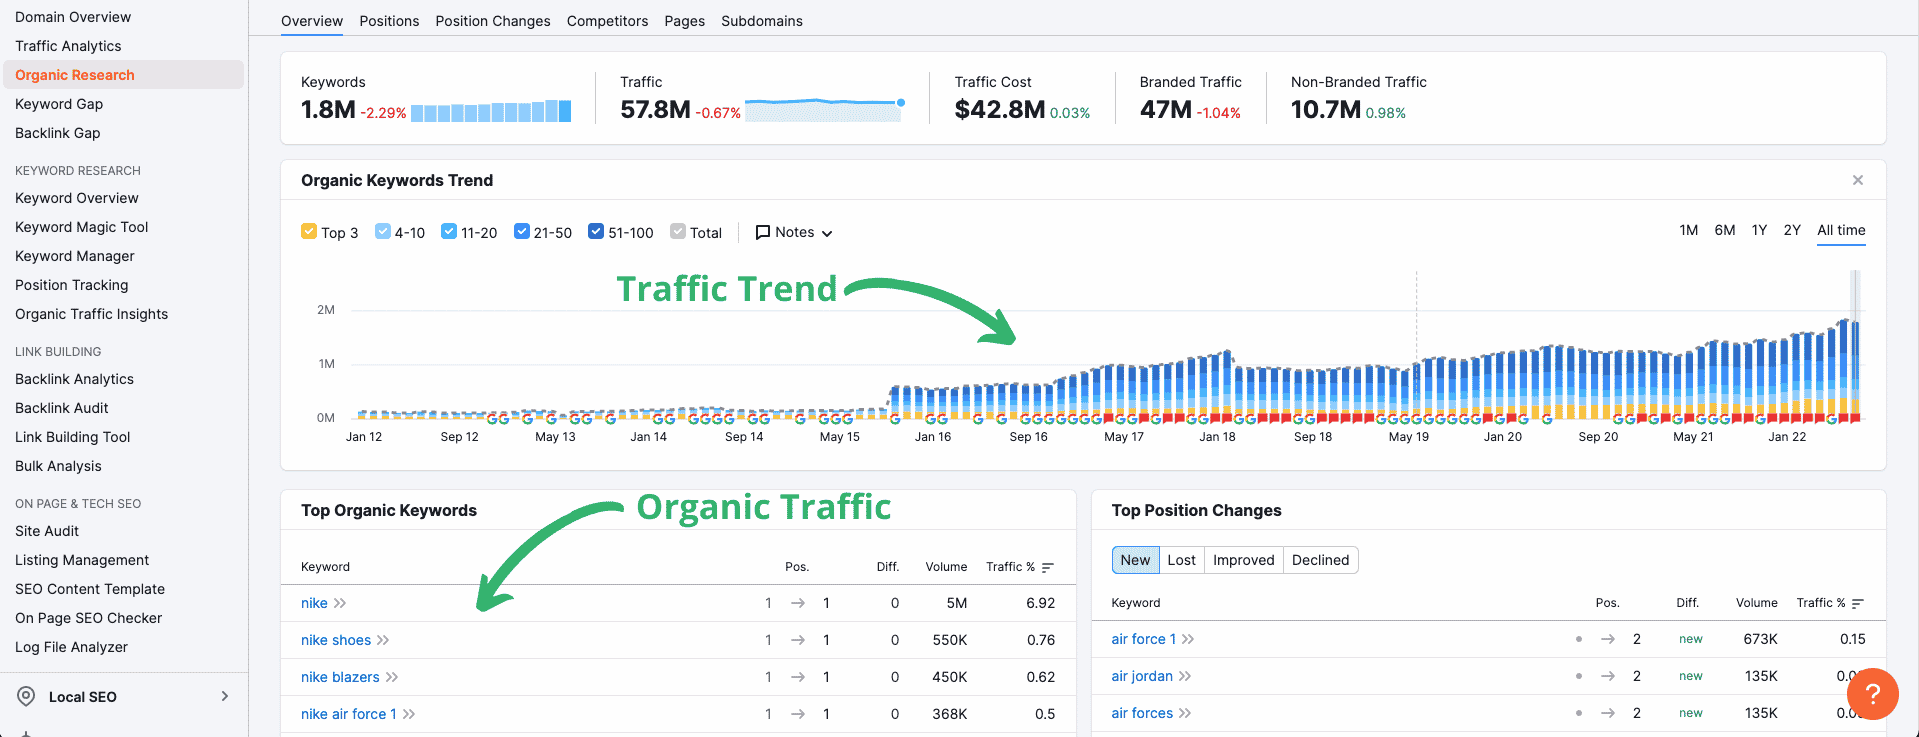Viewport: 1919px width, 737px height.
Task: Show Declined position changes
Action: coord(1320,560)
